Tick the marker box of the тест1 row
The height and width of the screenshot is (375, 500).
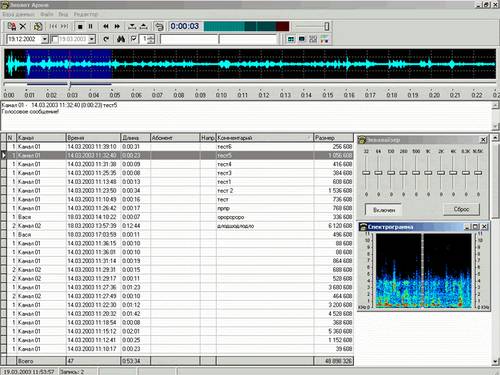(3, 182)
